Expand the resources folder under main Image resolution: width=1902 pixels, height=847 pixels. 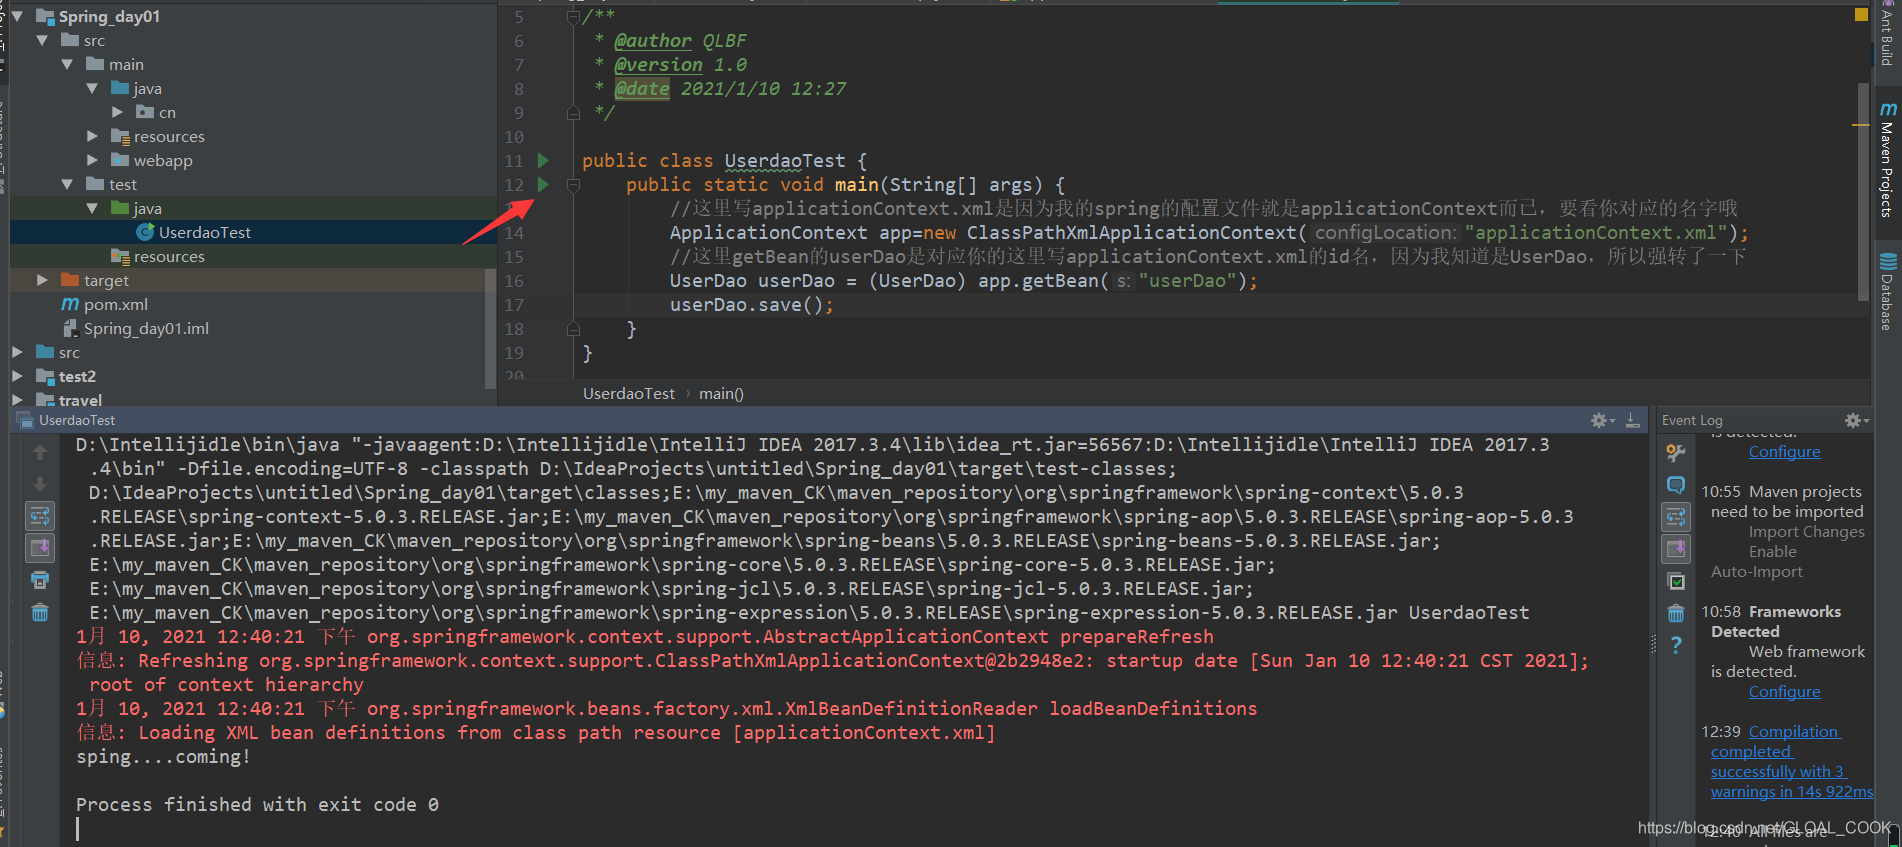[x=92, y=136]
